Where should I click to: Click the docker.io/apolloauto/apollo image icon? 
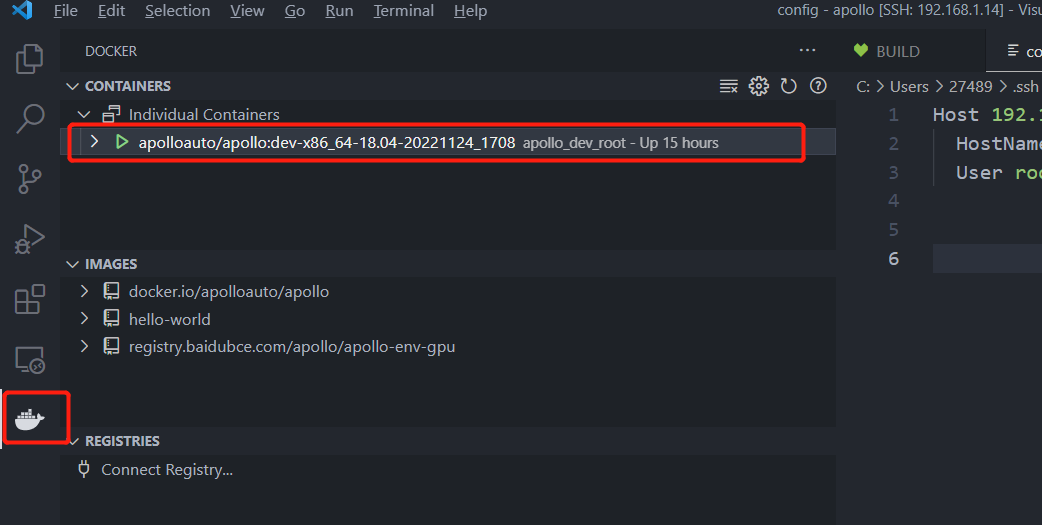pos(111,291)
